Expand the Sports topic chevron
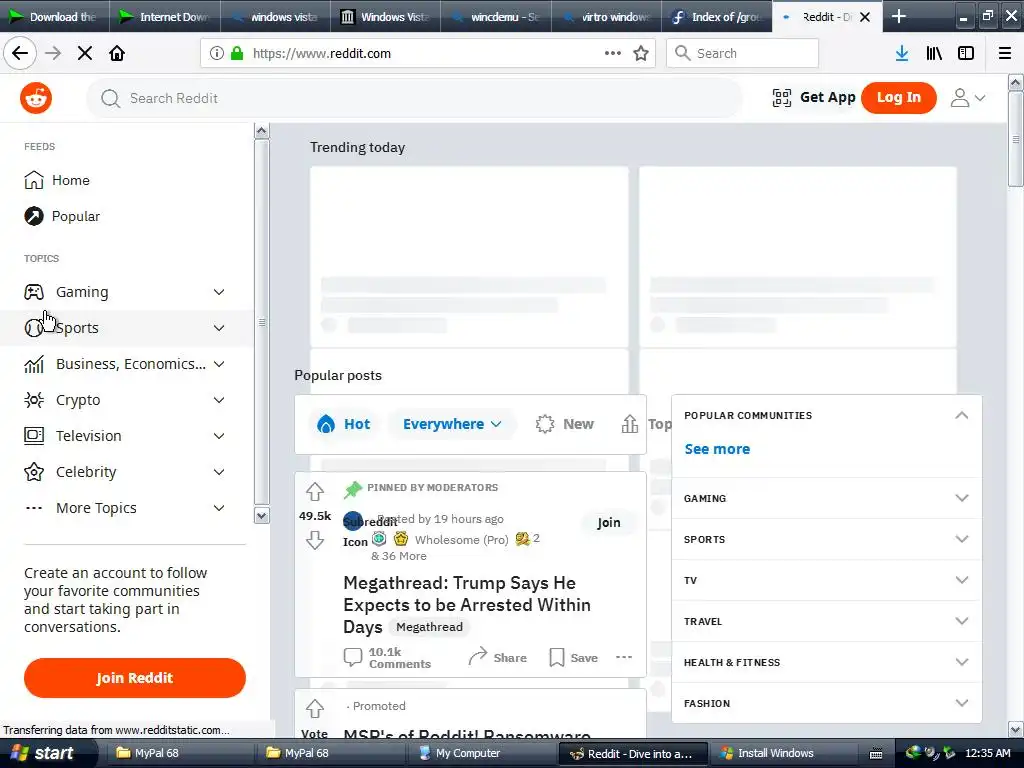The height and width of the screenshot is (768, 1024). (x=219, y=328)
